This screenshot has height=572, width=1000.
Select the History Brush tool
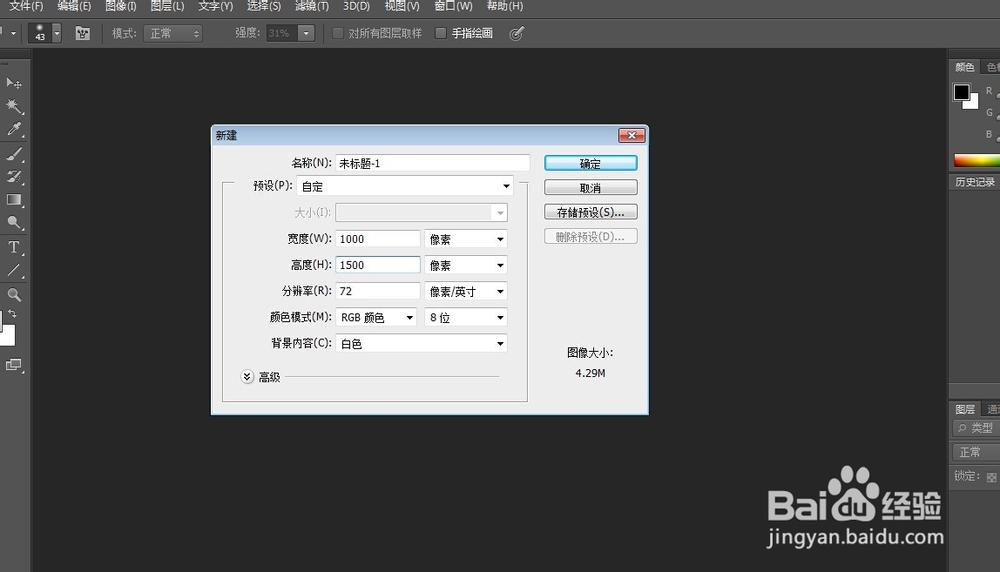[x=13, y=177]
